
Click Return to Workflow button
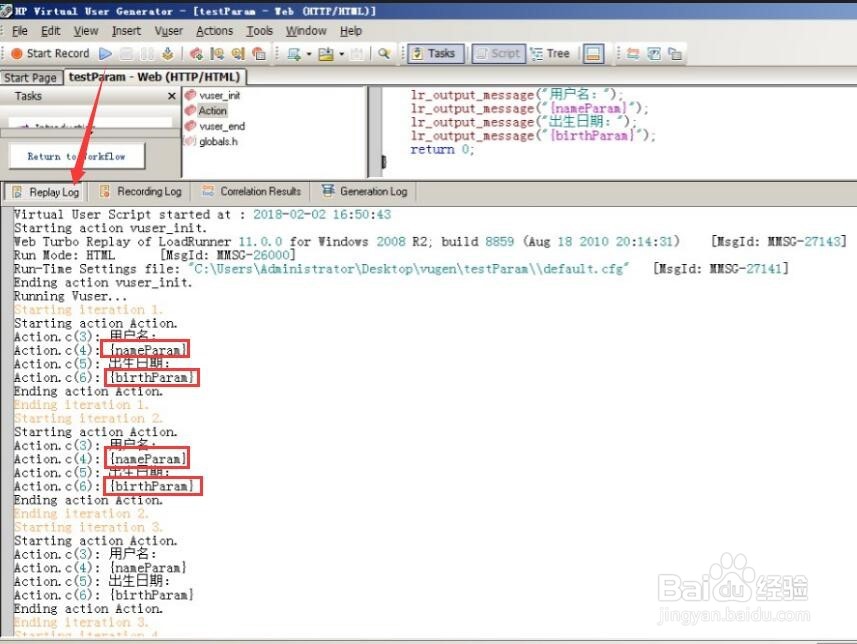pyautogui.click(x=77, y=156)
